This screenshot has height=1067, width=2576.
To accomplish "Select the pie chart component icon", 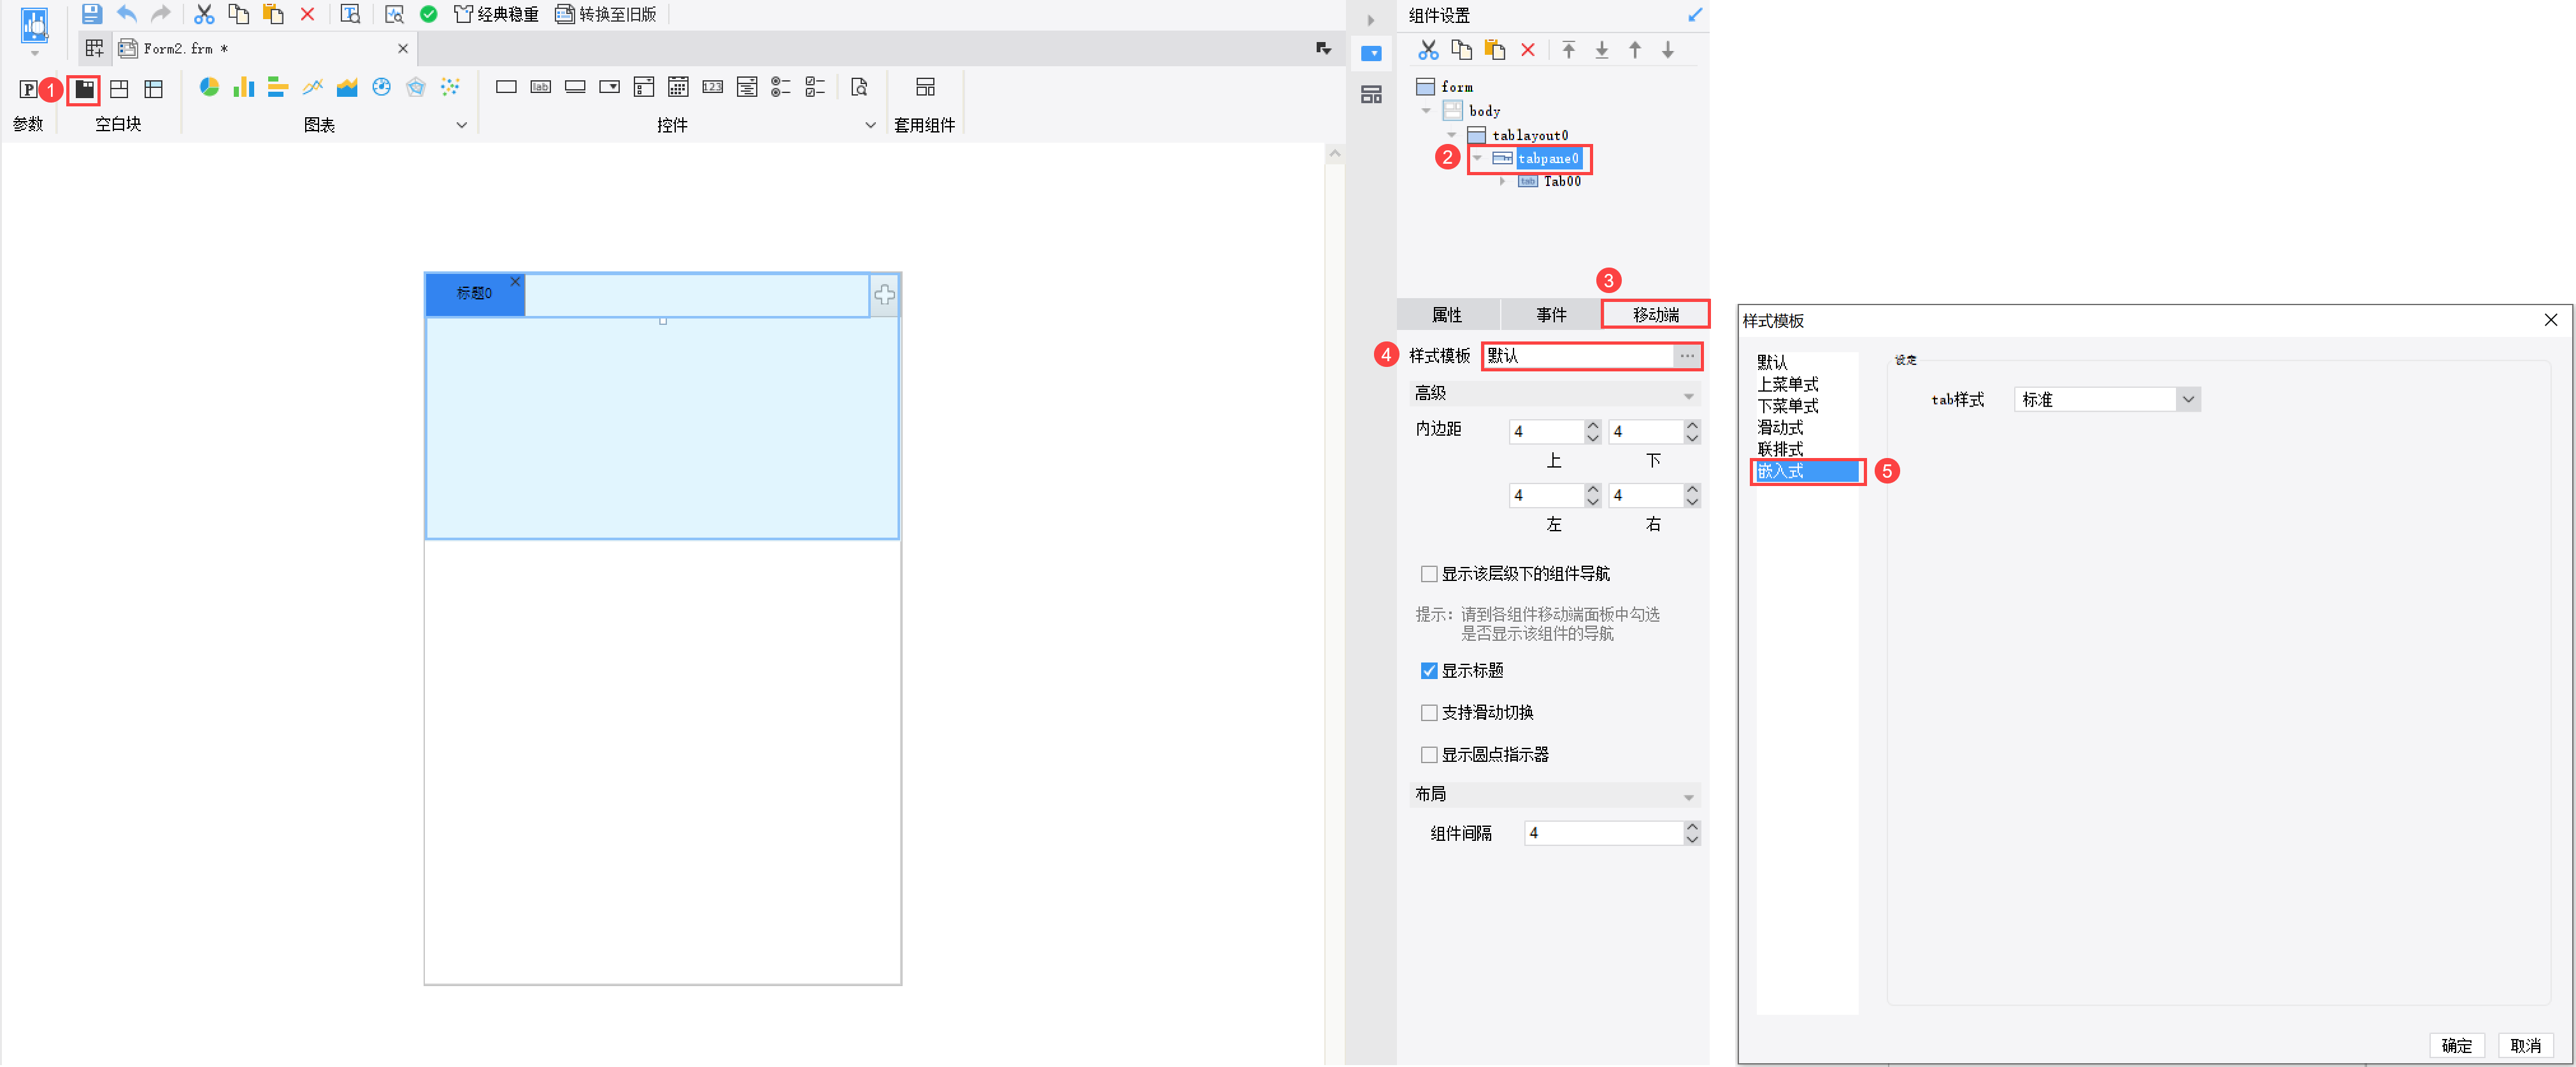I will pyautogui.click(x=209, y=88).
